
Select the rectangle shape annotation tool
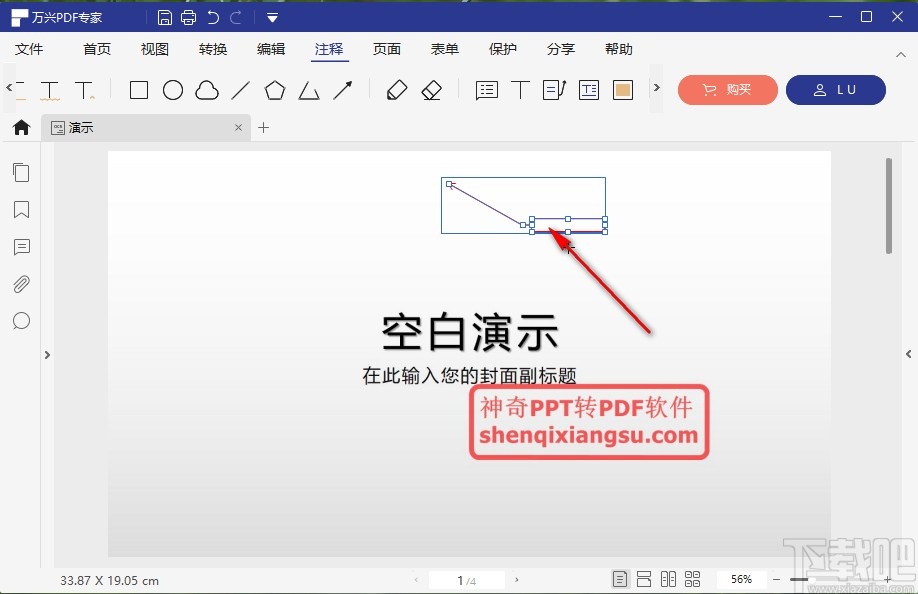(x=138, y=90)
